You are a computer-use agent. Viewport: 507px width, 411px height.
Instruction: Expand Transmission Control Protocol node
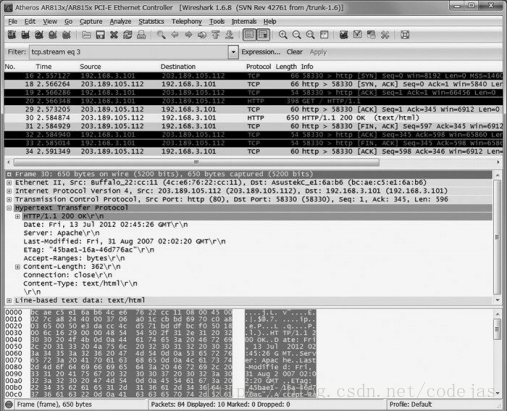click(x=9, y=199)
